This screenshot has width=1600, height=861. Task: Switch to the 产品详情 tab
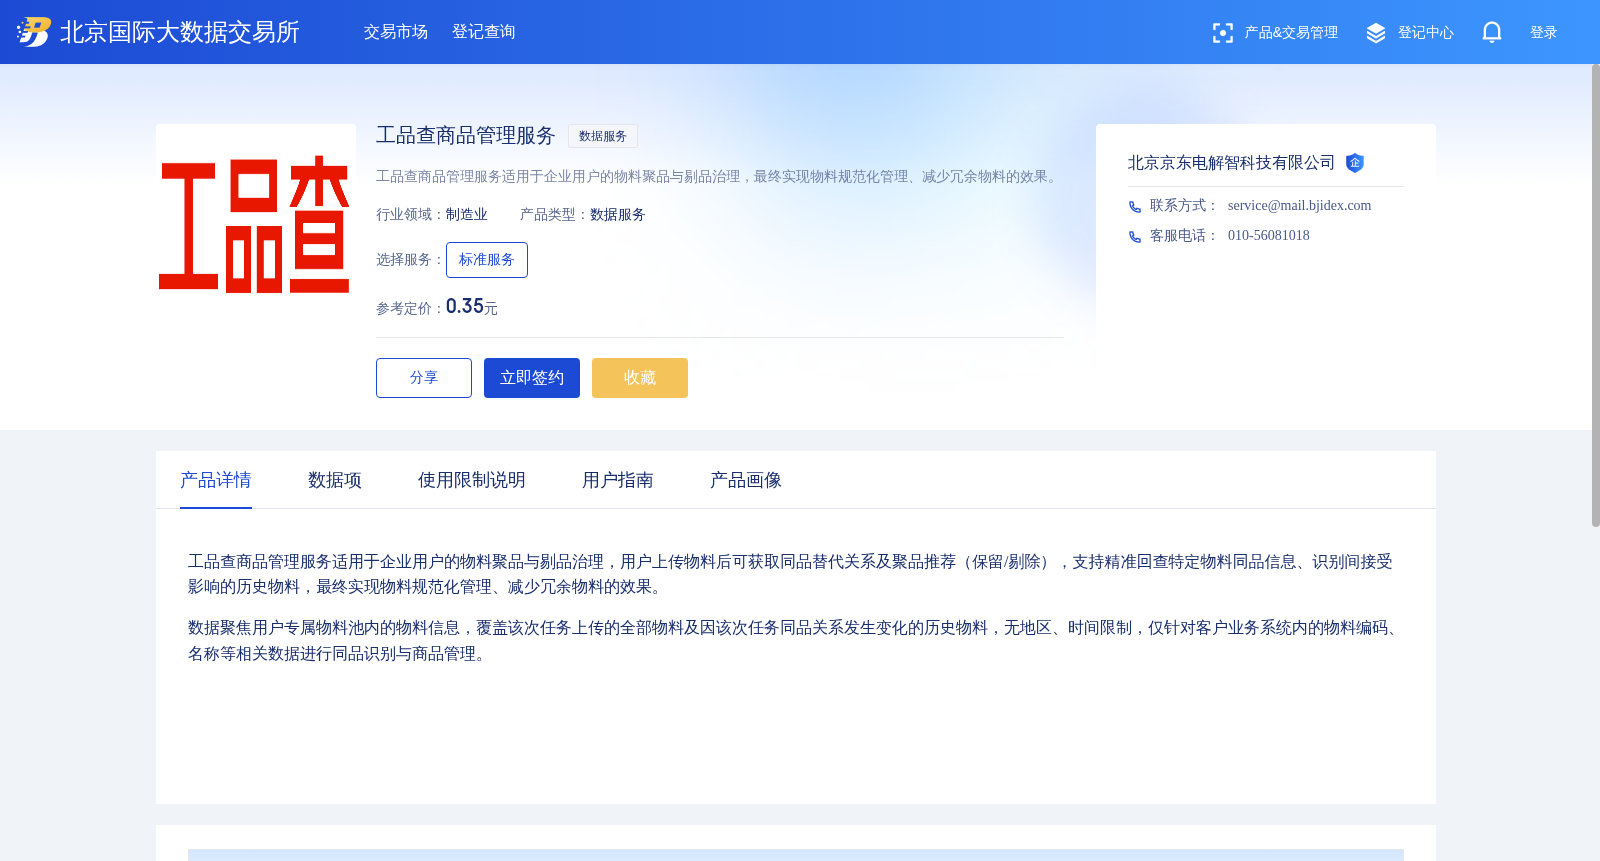click(x=216, y=480)
